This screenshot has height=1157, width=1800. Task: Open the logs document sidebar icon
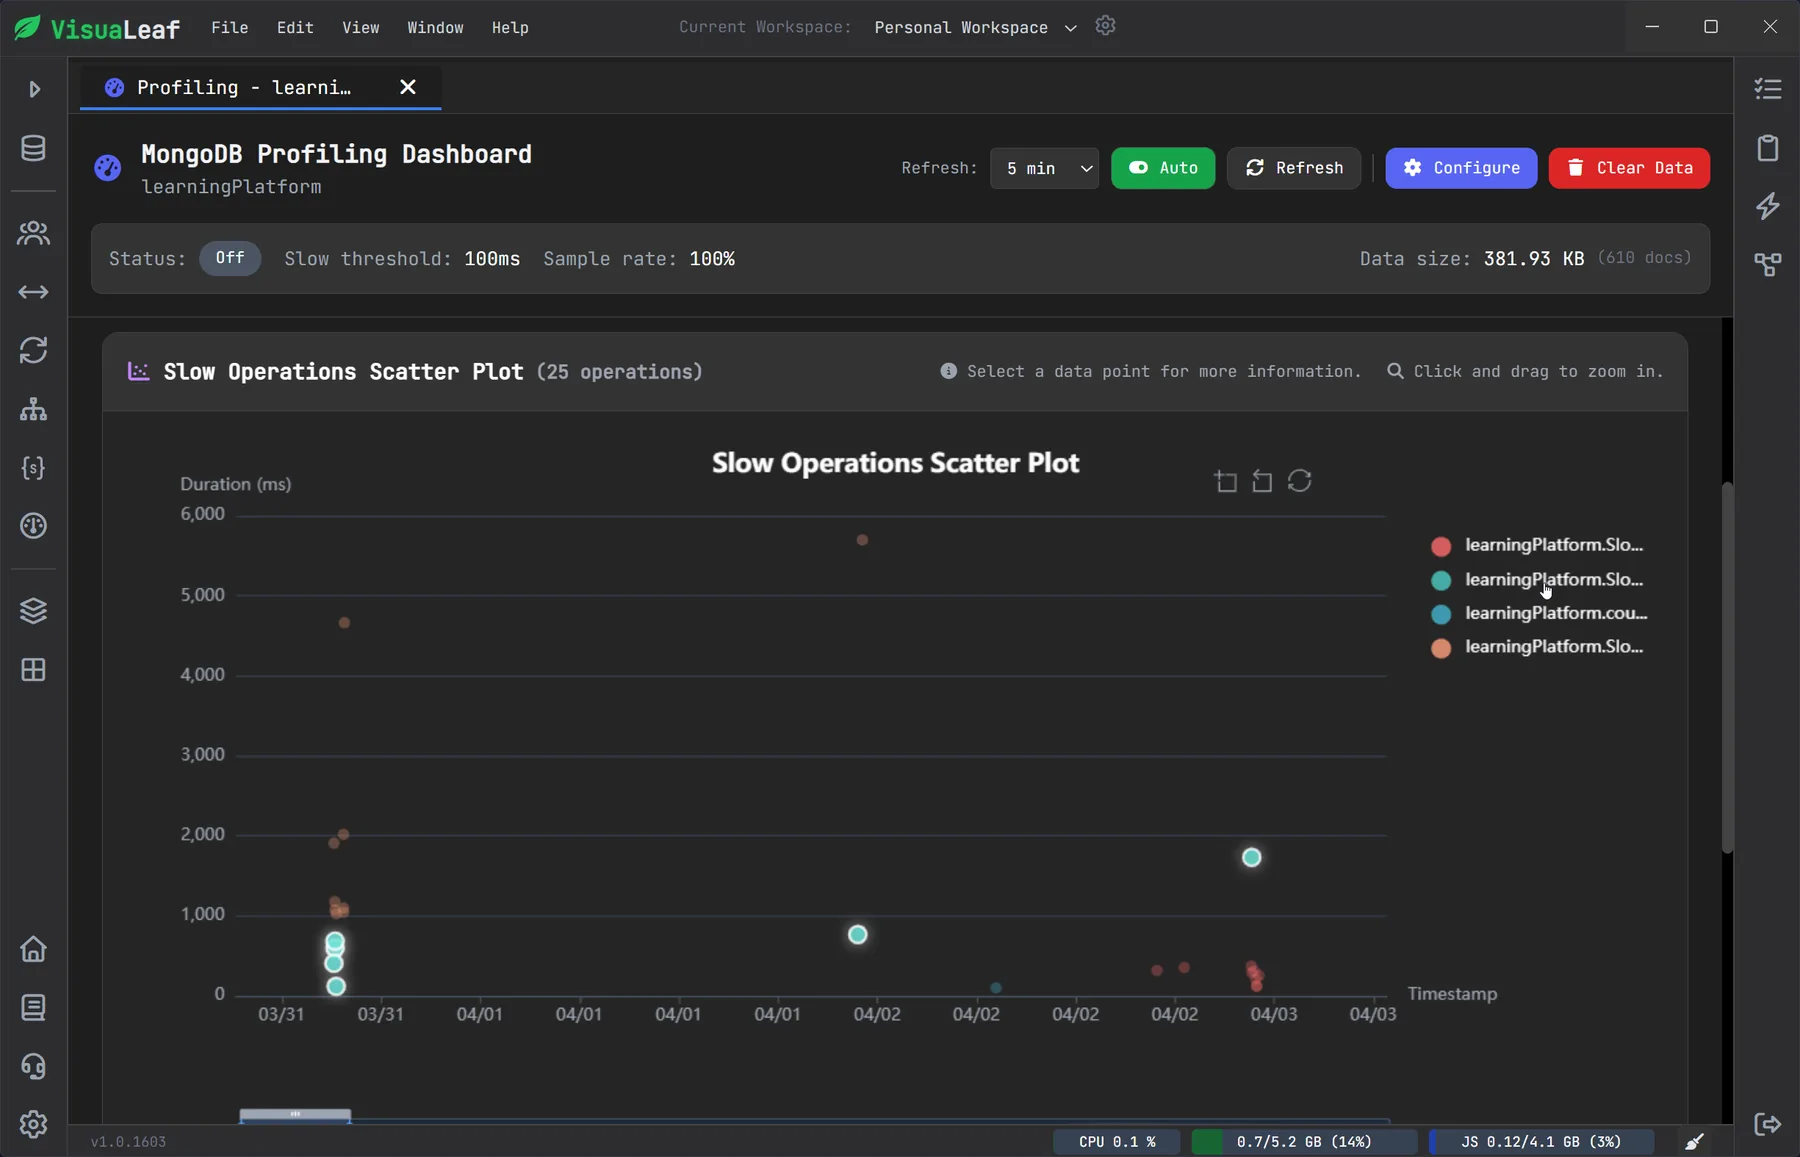coord(34,1007)
